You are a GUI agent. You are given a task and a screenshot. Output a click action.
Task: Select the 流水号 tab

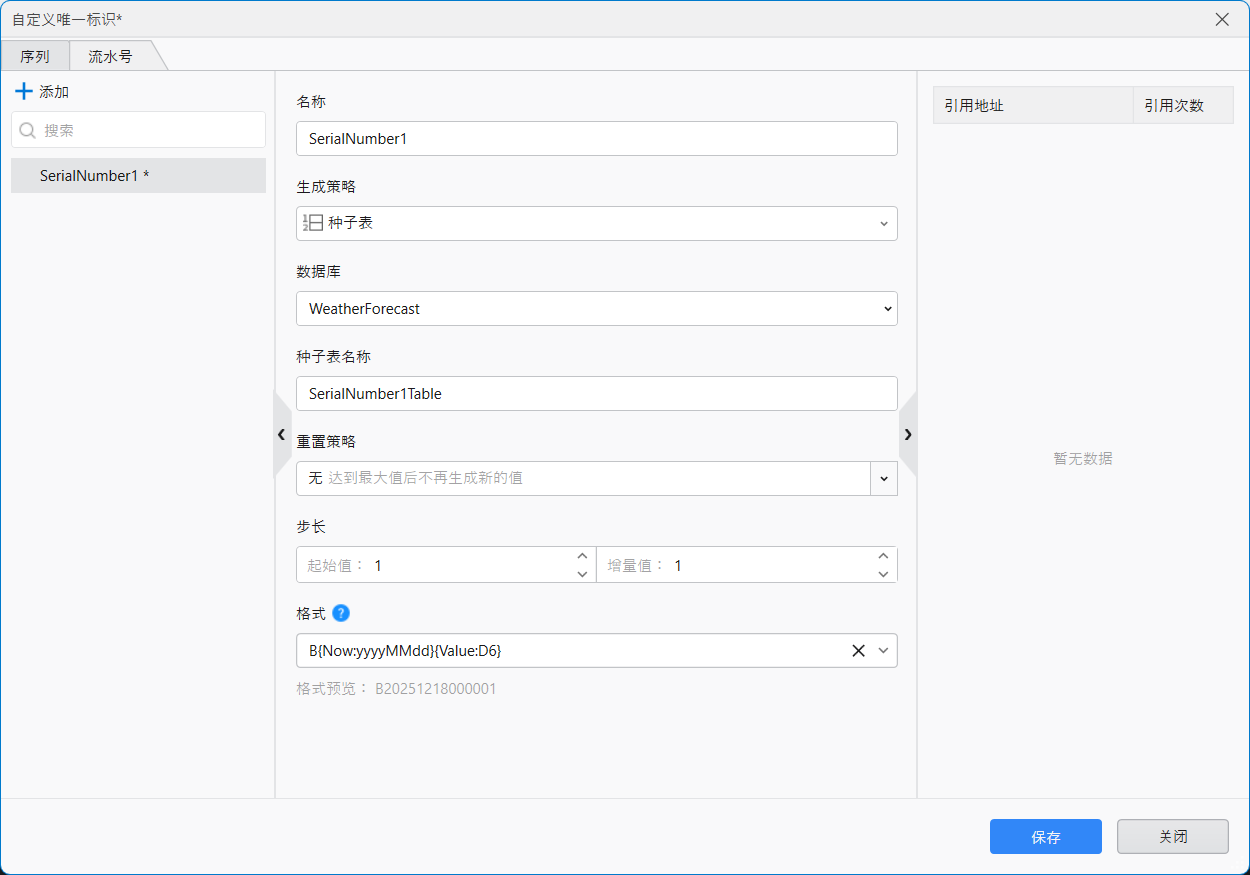coord(110,57)
